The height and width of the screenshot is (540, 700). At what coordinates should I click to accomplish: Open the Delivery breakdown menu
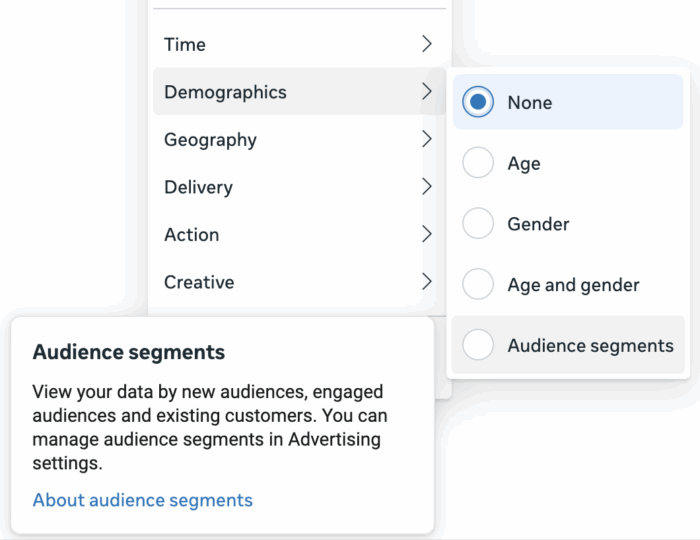299,187
